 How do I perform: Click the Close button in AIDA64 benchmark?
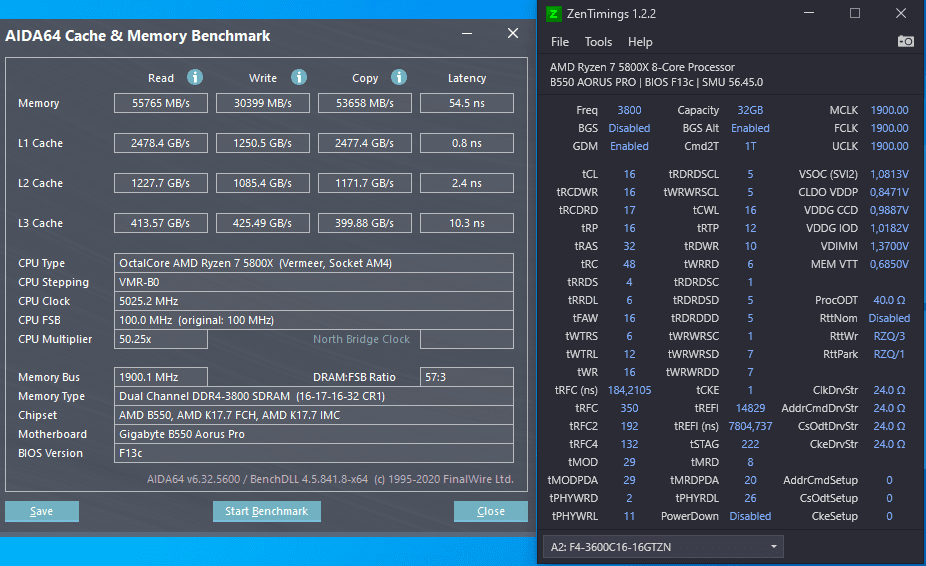pyautogui.click(x=491, y=511)
